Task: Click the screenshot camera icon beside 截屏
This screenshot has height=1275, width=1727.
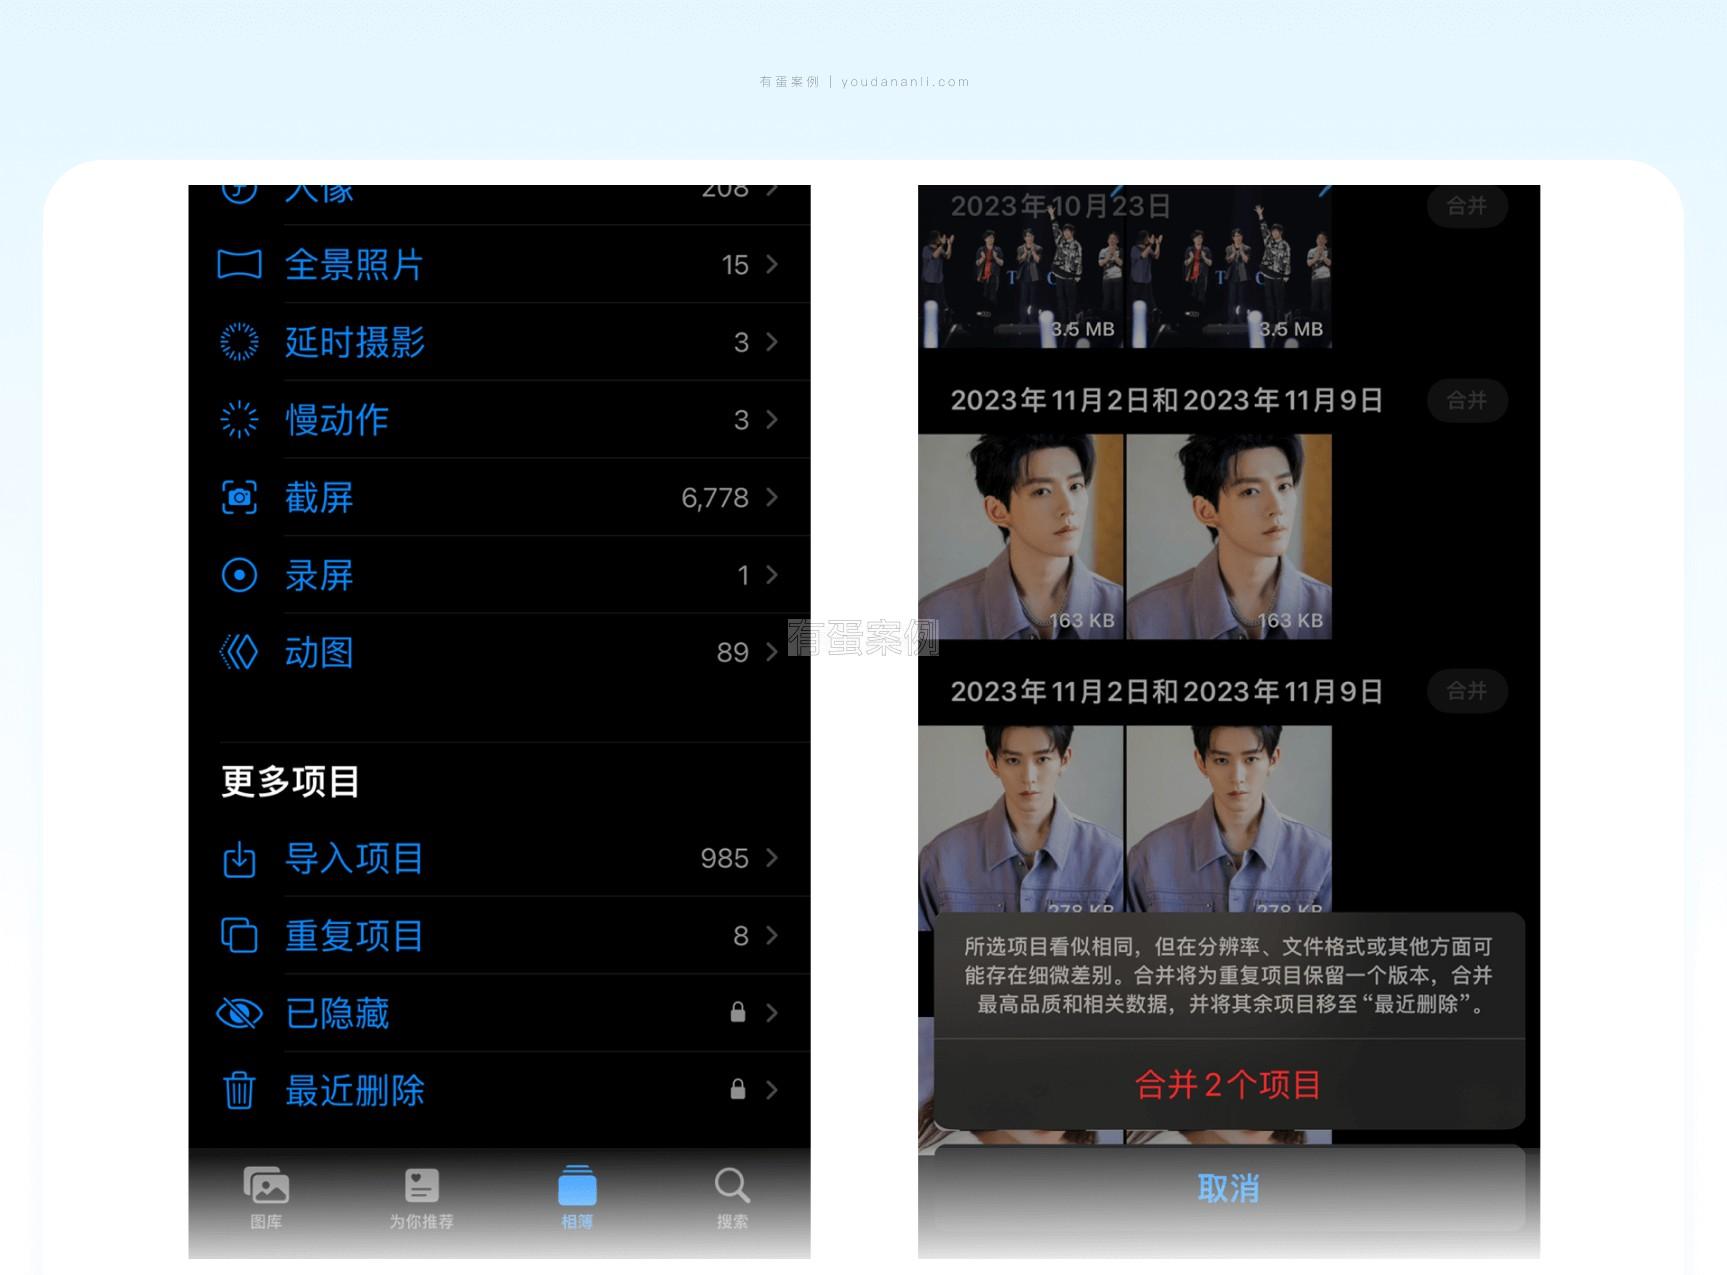Action: click(239, 497)
